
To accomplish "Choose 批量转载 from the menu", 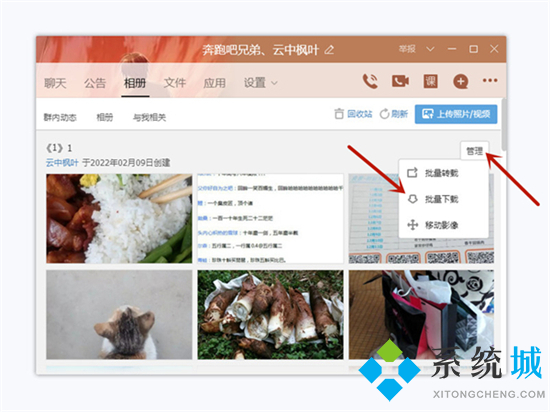I will pyautogui.click(x=442, y=173).
